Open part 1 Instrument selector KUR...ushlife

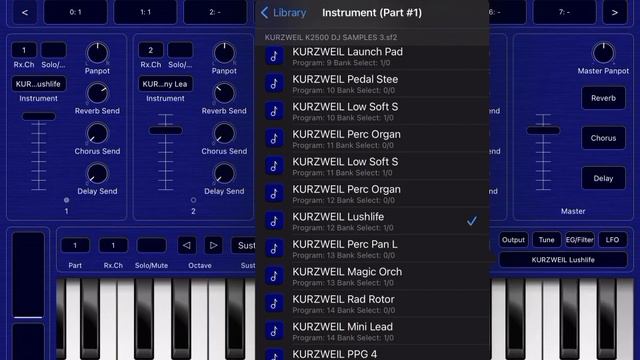tap(38, 84)
